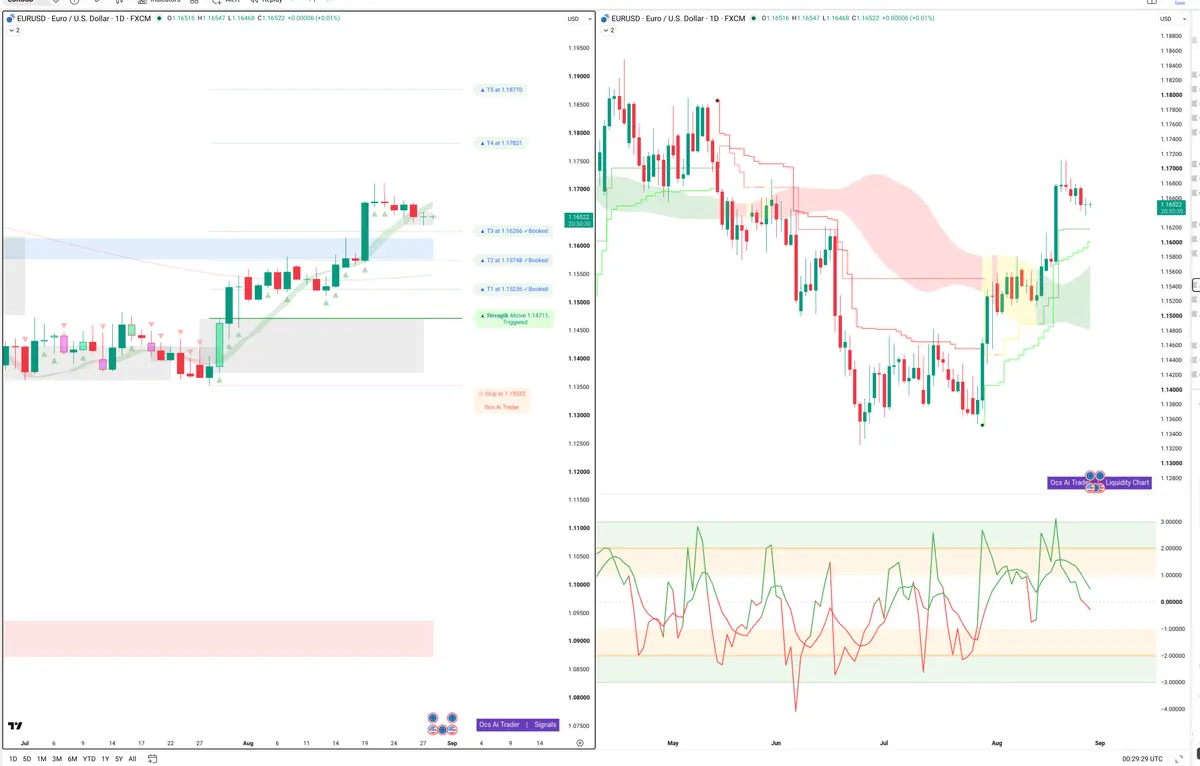The height and width of the screenshot is (766, 1200).
Task: Open the economic event flag icons on left chart
Action: (x=442, y=724)
